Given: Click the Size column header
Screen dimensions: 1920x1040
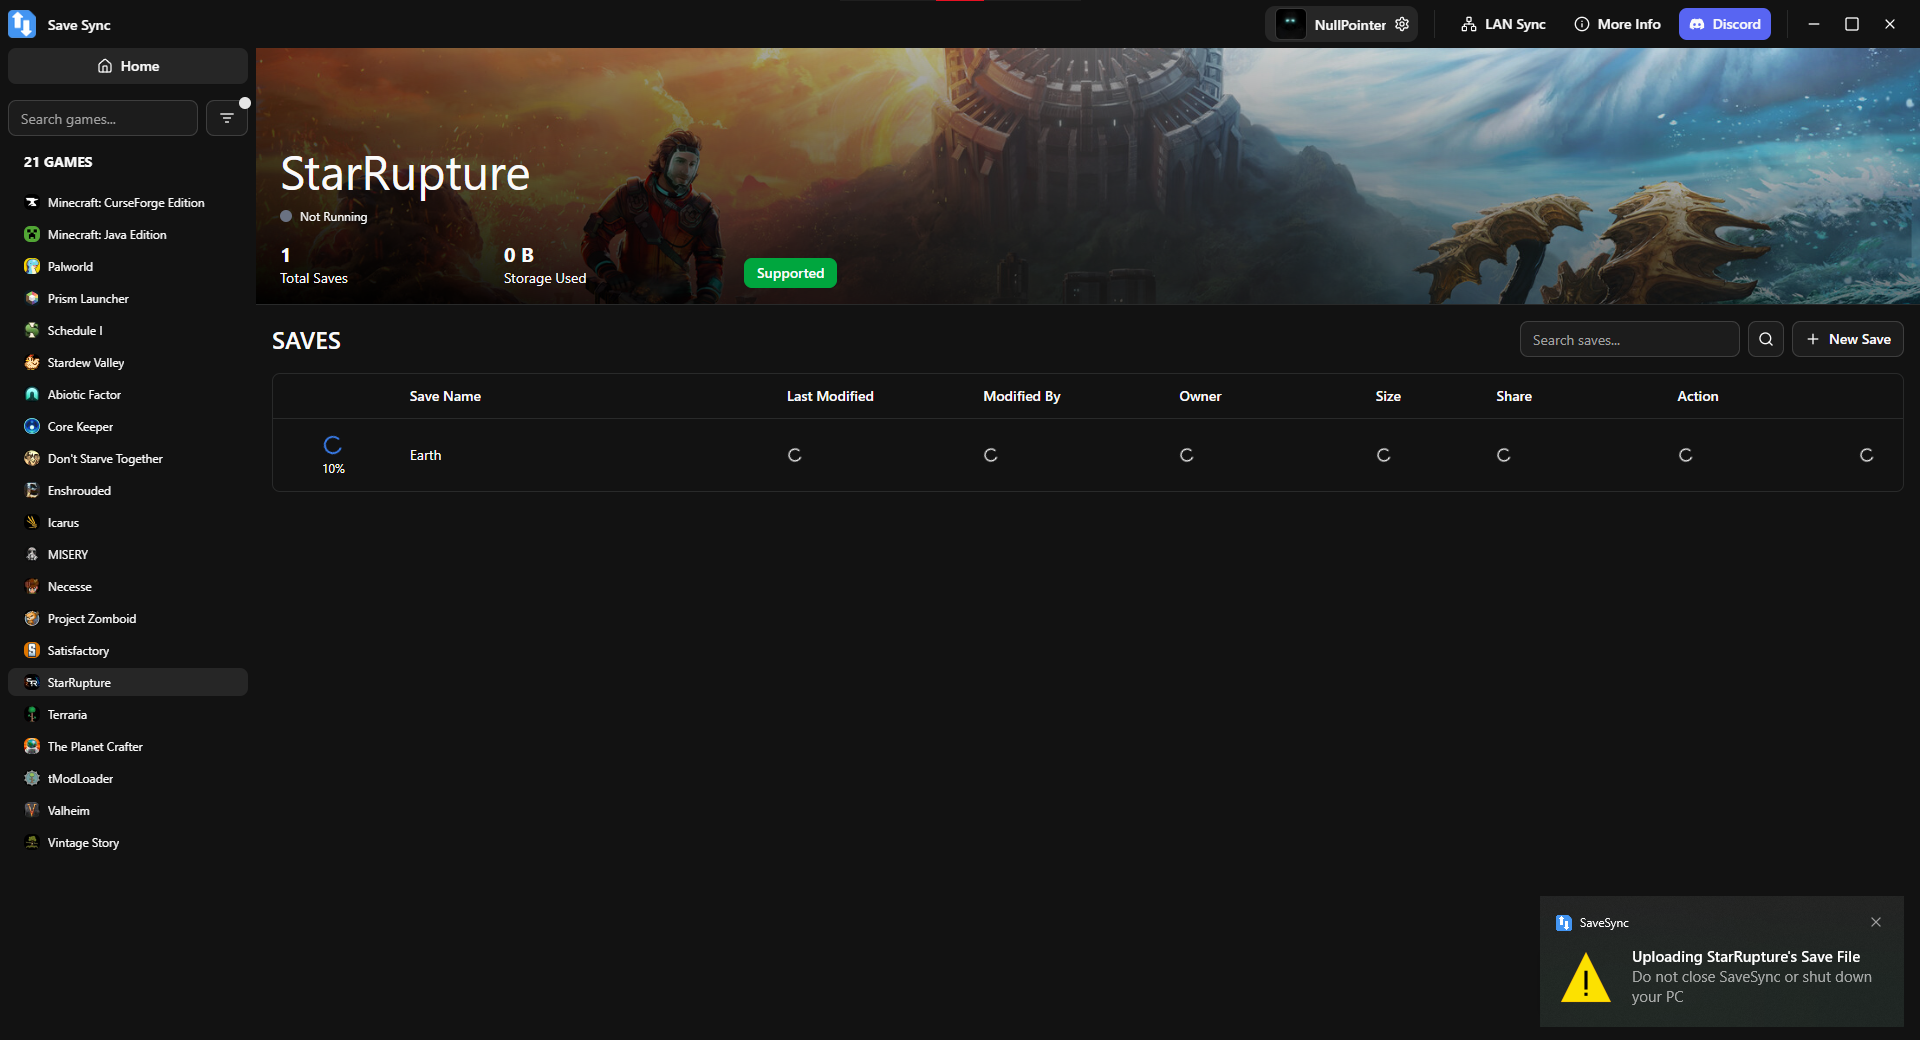Looking at the screenshot, I should [x=1388, y=396].
